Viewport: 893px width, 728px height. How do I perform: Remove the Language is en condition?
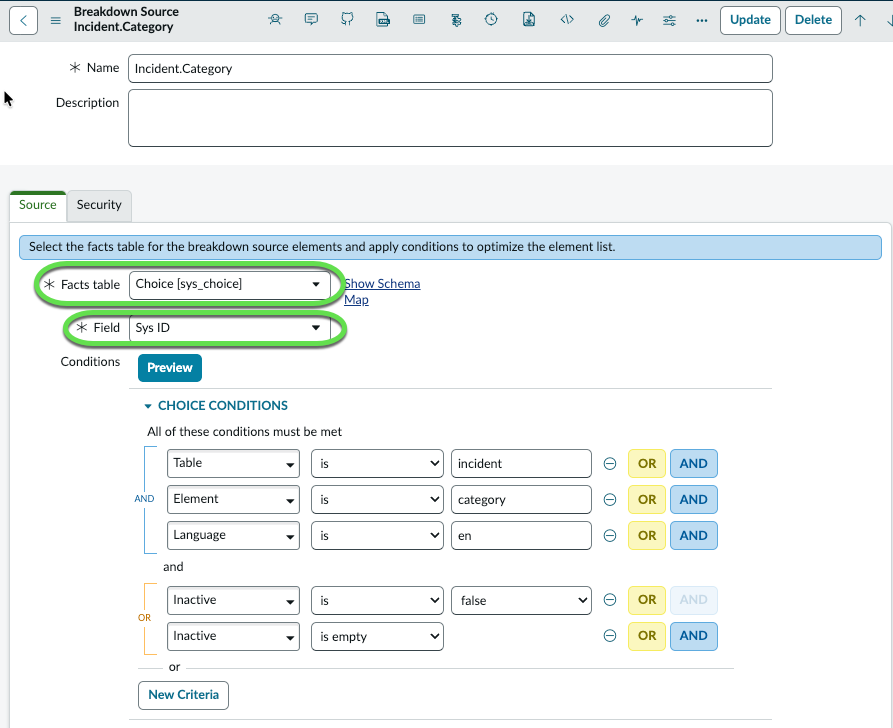(x=609, y=535)
